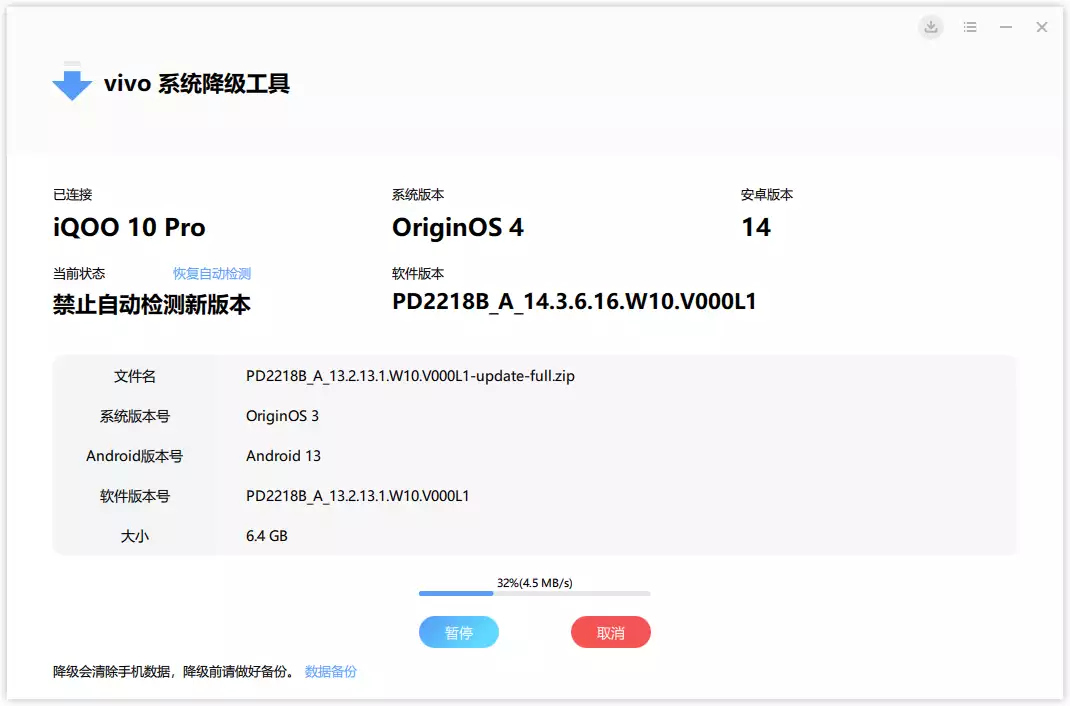Close the downgrade tool window
The height and width of the screenshot is (706, 1070).
tap(1041, 27)
